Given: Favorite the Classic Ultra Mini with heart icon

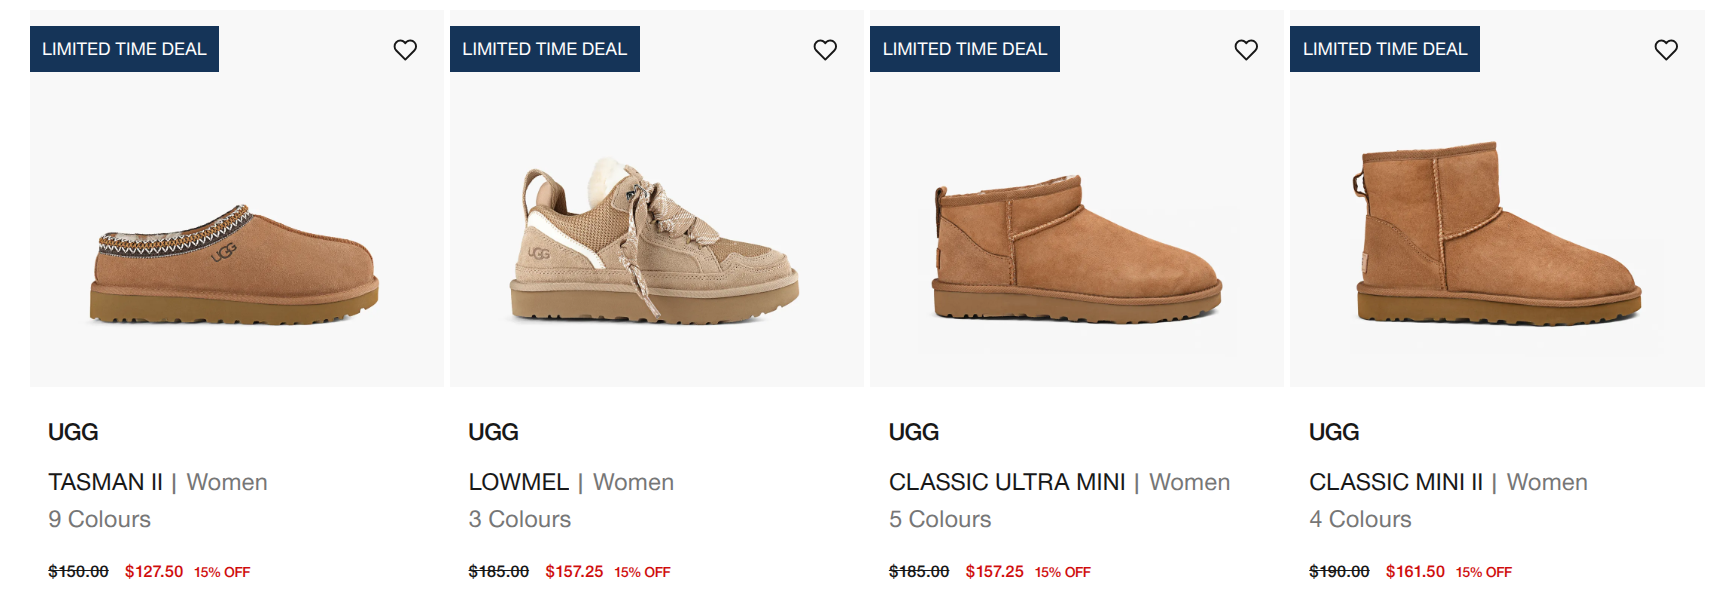Looking at the screenshot, I should coord(1246,48).
